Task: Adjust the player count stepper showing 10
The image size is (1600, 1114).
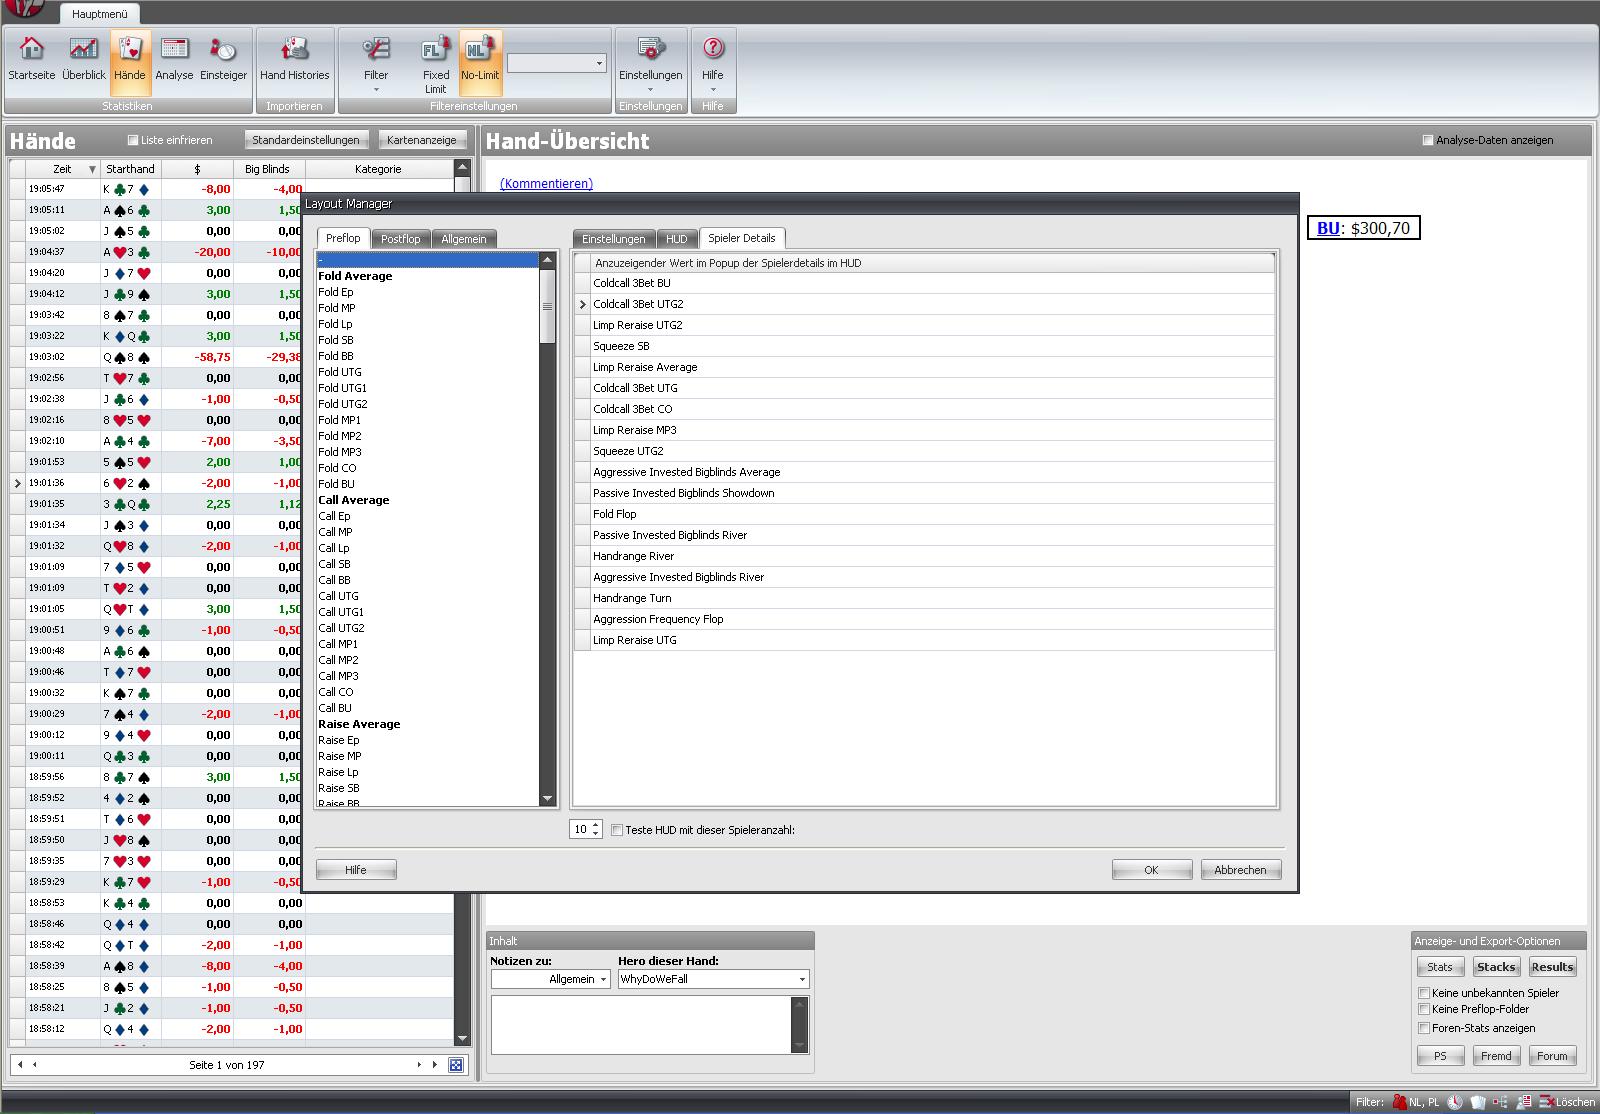Action: pos(596,829)
